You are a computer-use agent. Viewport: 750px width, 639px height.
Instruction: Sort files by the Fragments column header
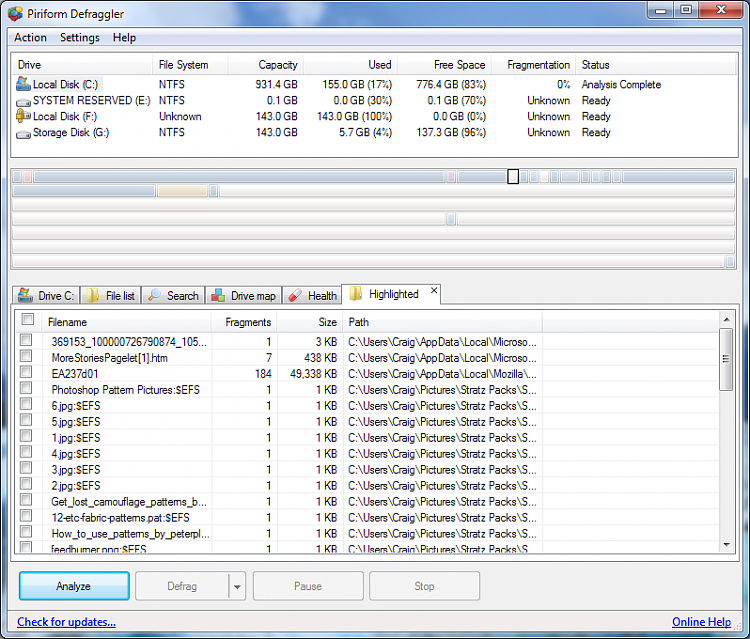(244, 322)
